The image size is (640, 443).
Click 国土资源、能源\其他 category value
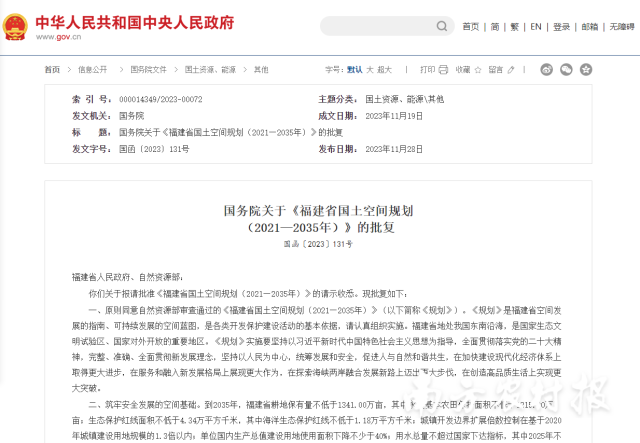404,99
